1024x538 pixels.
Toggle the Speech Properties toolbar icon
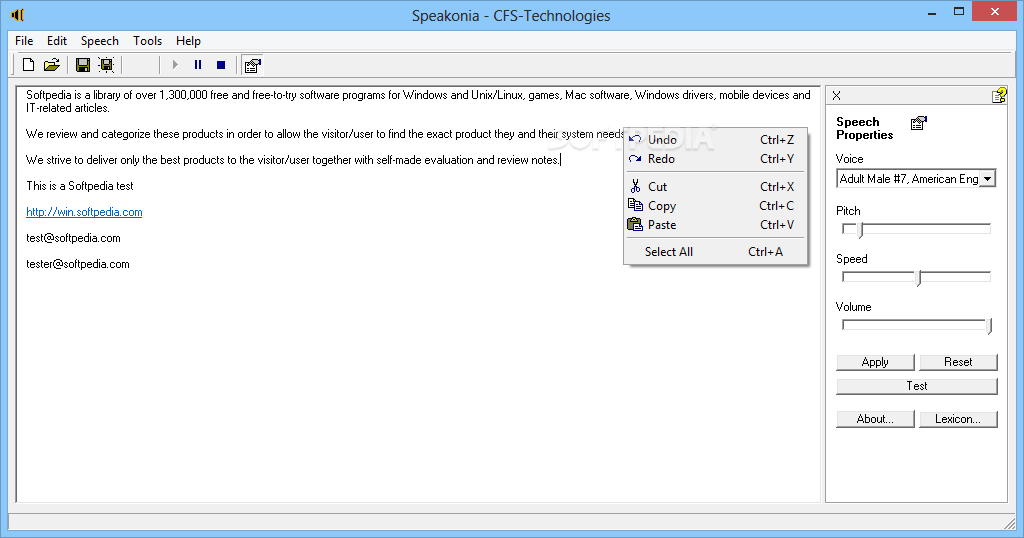pos(252,65)
